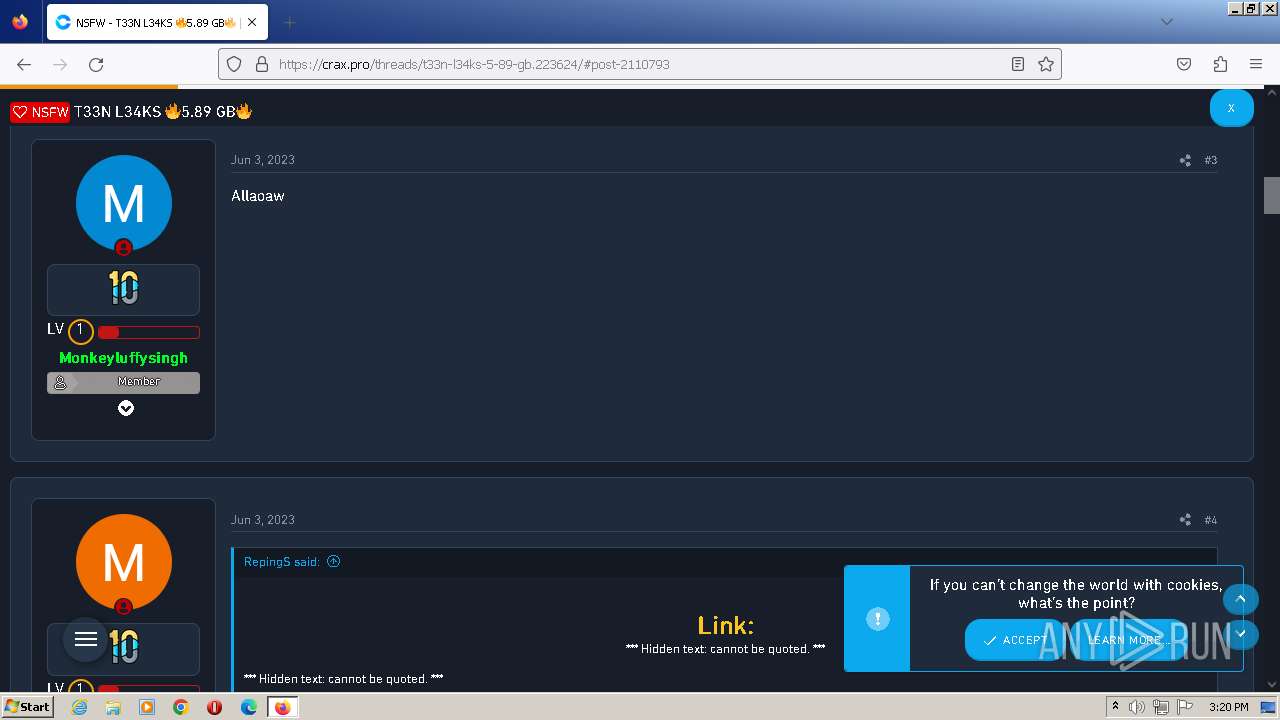
Task: Bookmark this page with the star
Action: pos(1046,64)
